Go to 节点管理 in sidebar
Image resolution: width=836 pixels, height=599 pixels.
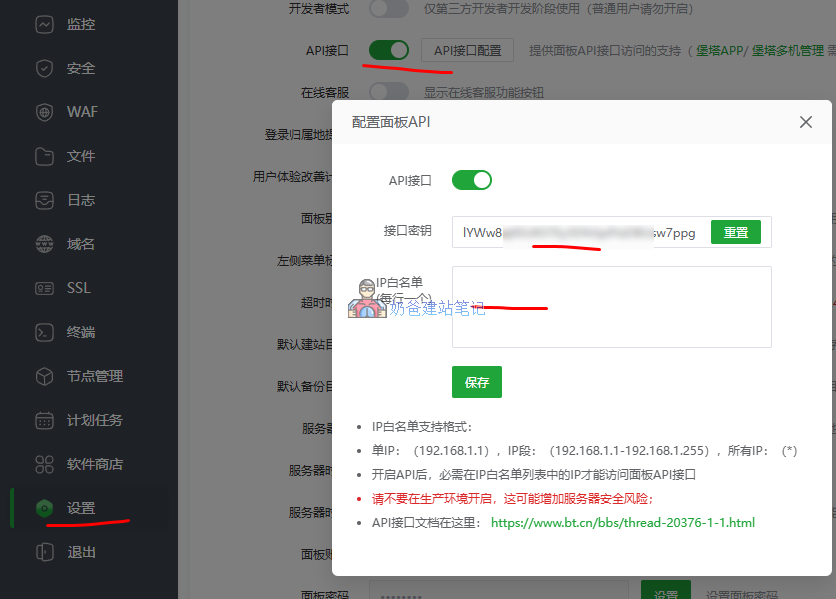click(x=94, y=376)
